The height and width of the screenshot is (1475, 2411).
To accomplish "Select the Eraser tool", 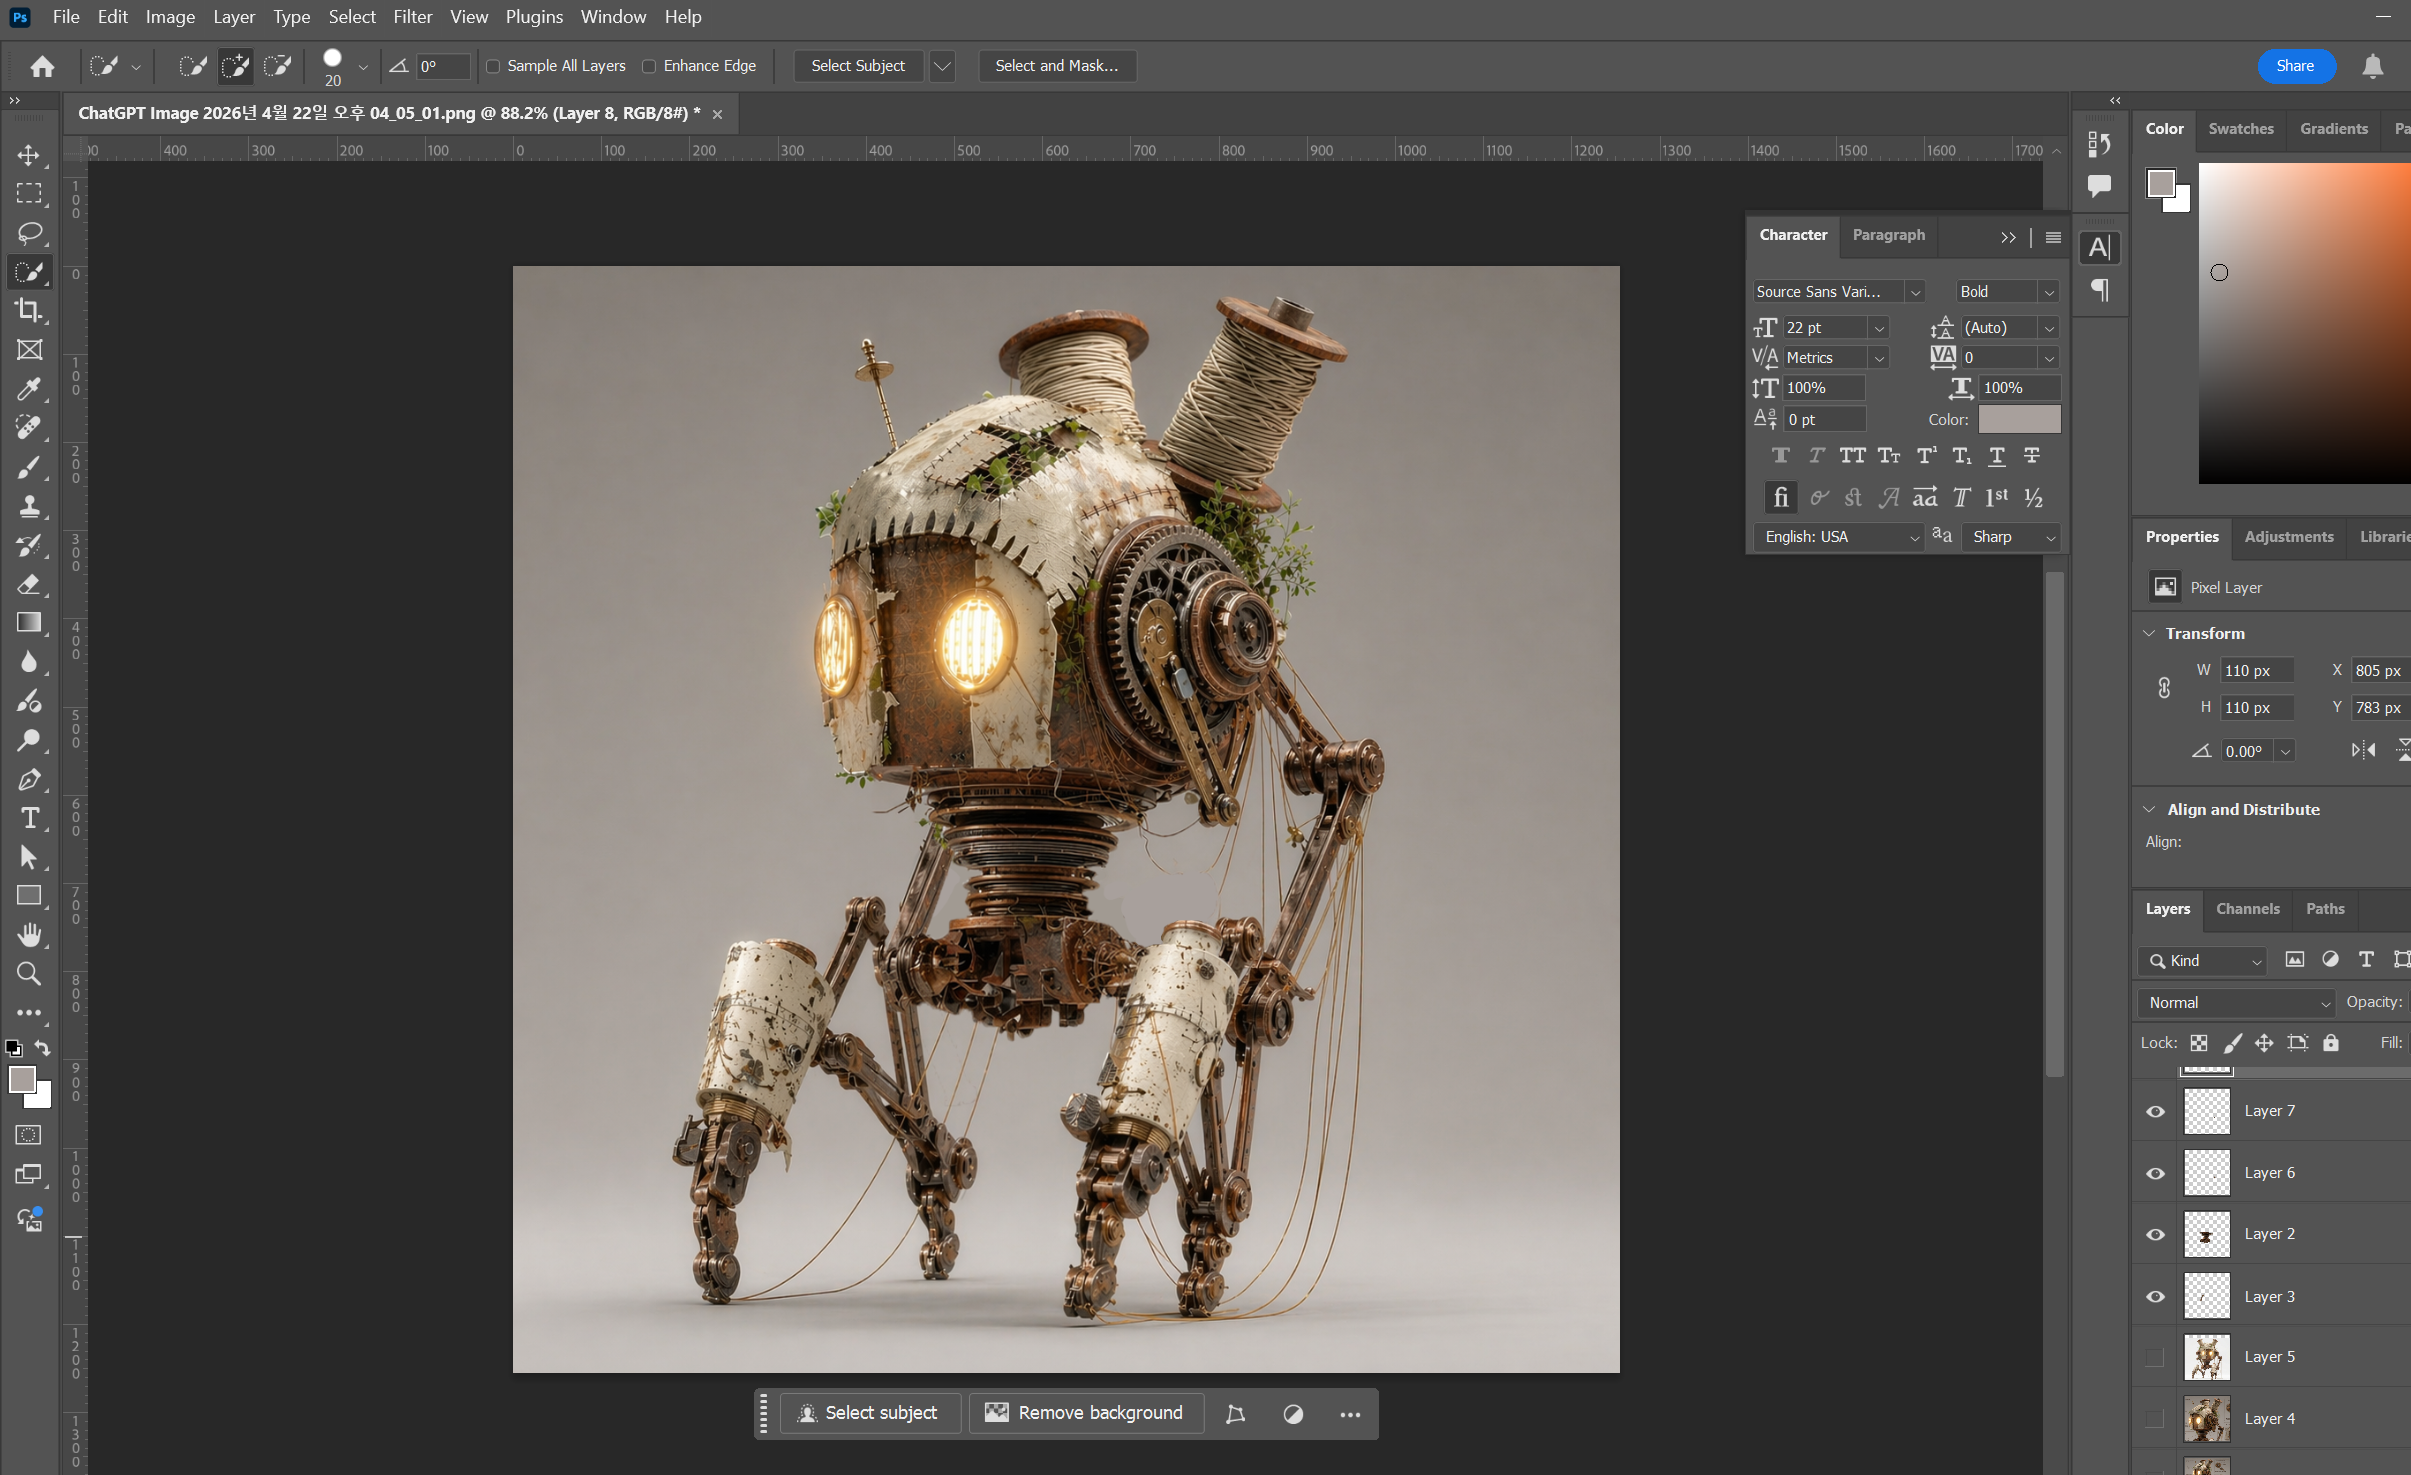I will pyautogui.click(x=29, y=584).
